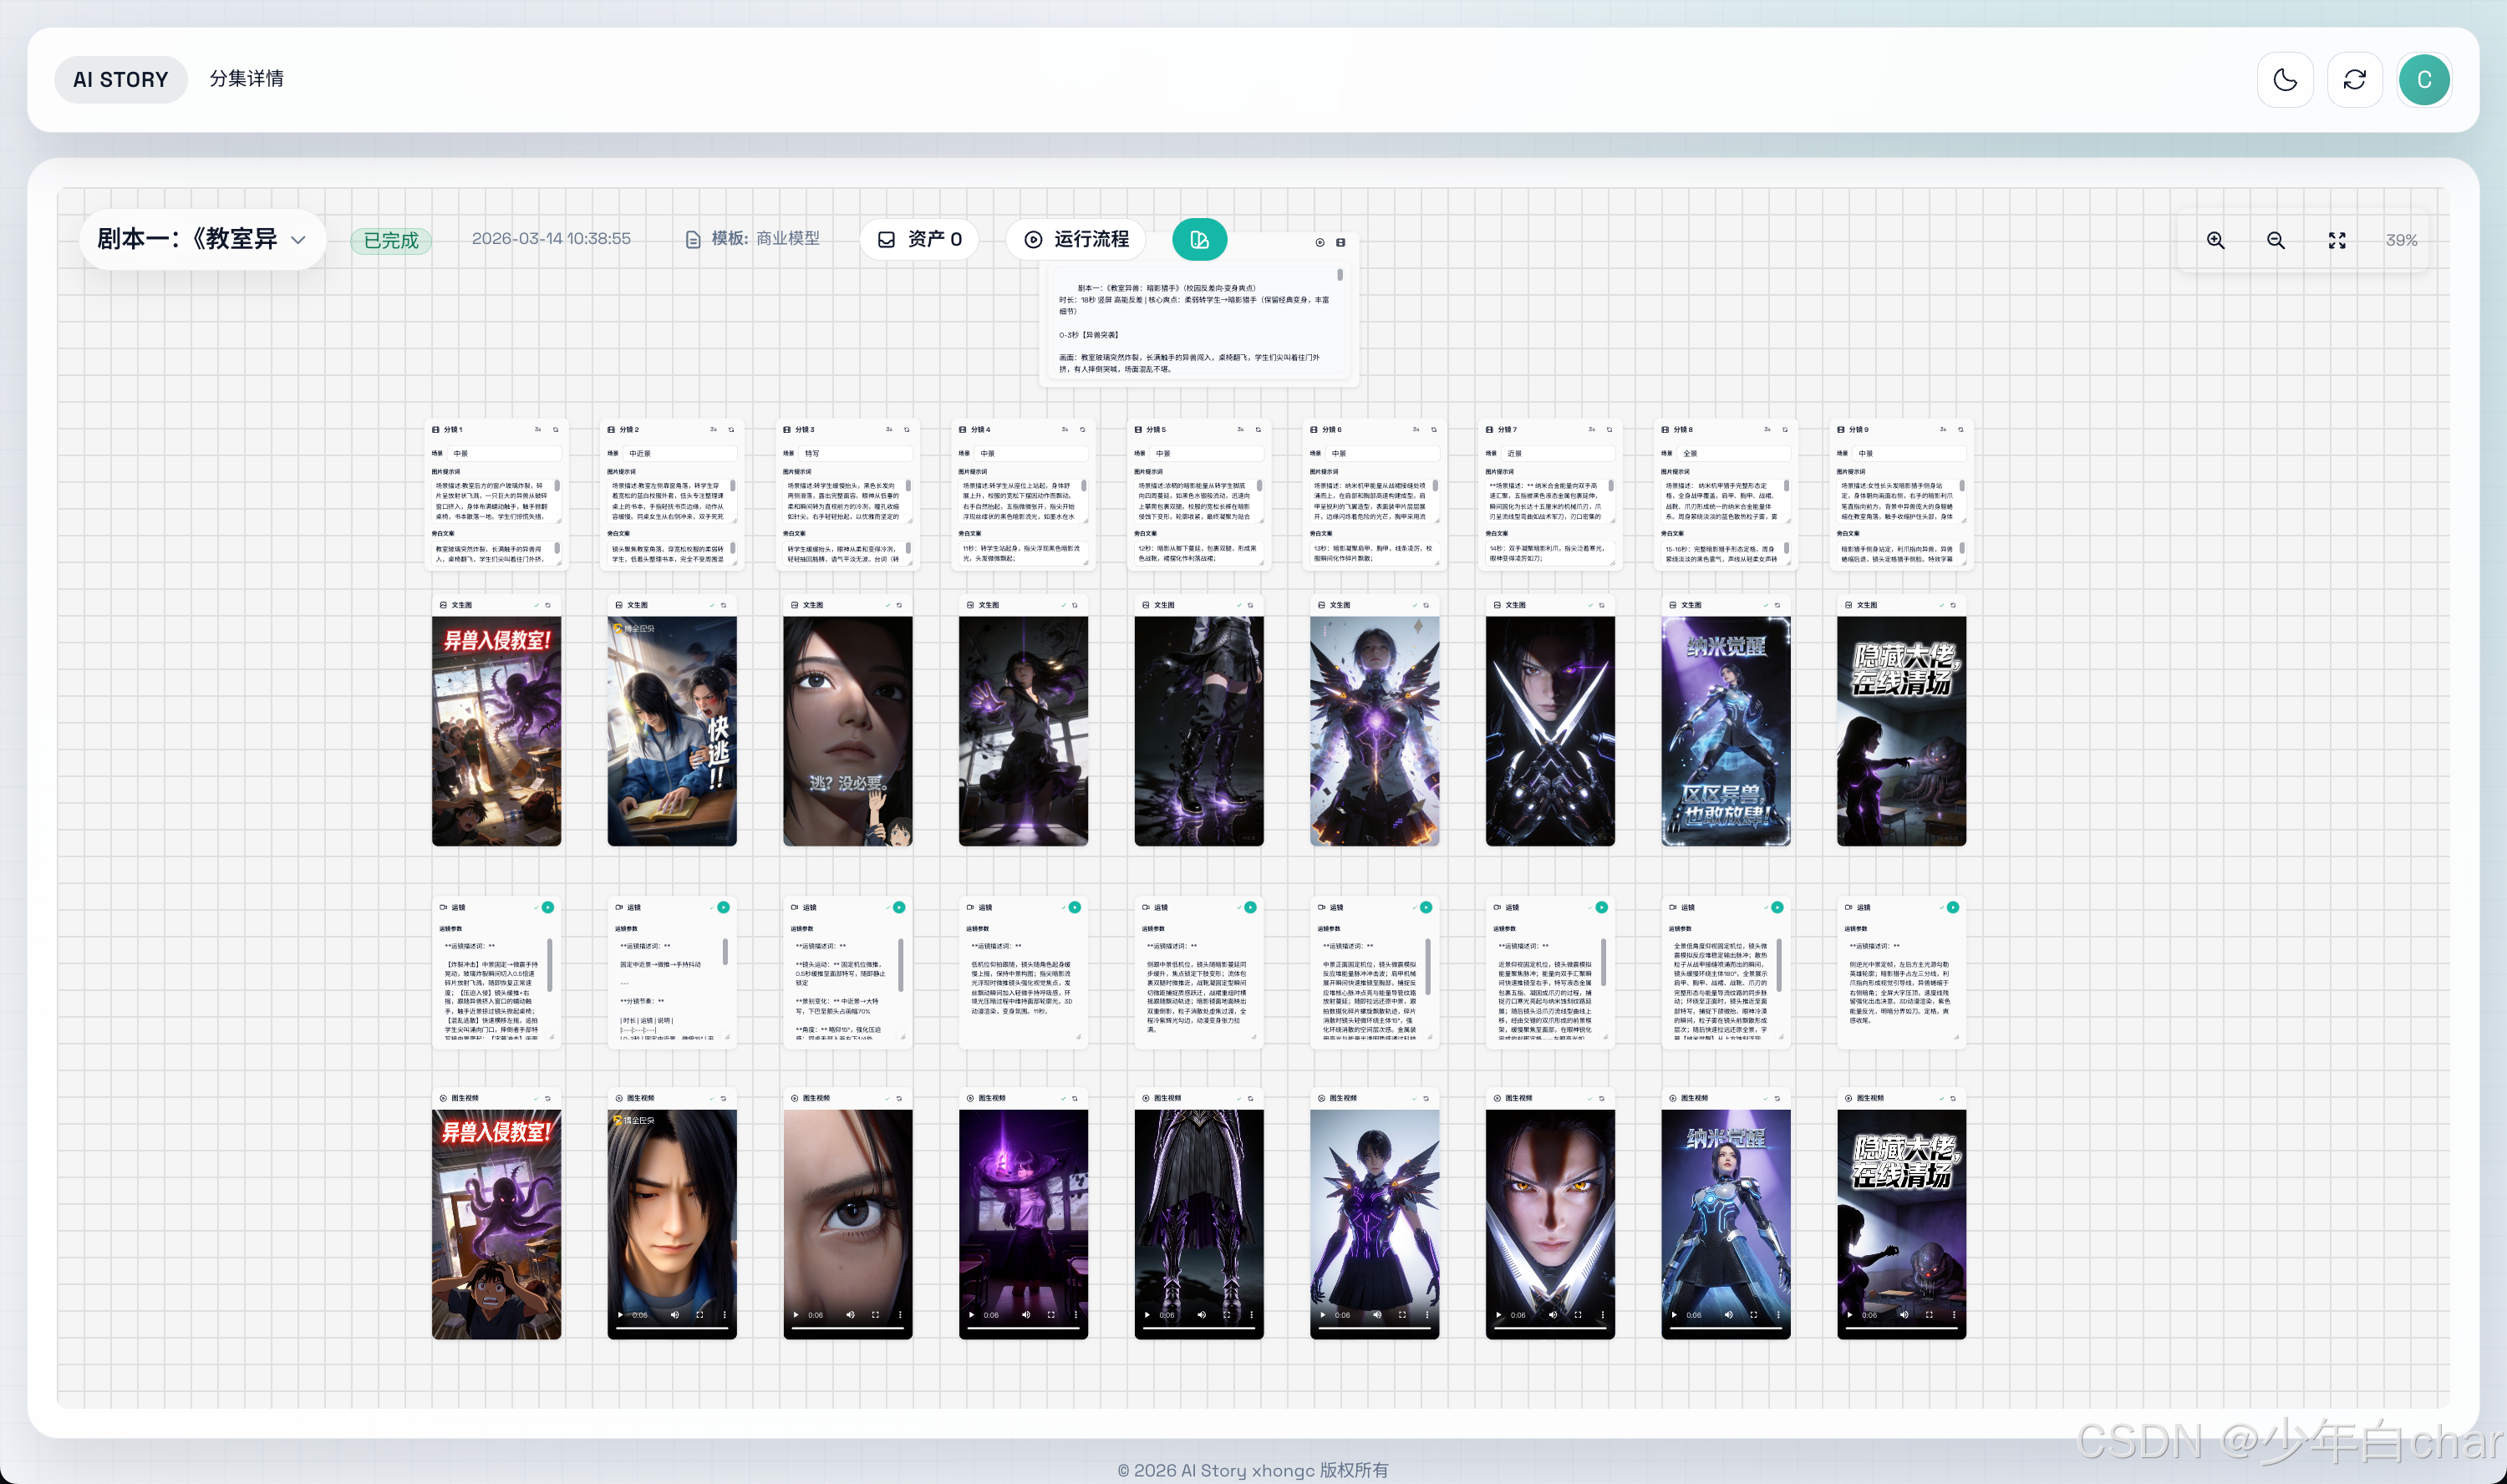This screenshot has height=1484, width=2507.
Task: Mute the fourth 图生视频 video
Action: (1026, 1315)
